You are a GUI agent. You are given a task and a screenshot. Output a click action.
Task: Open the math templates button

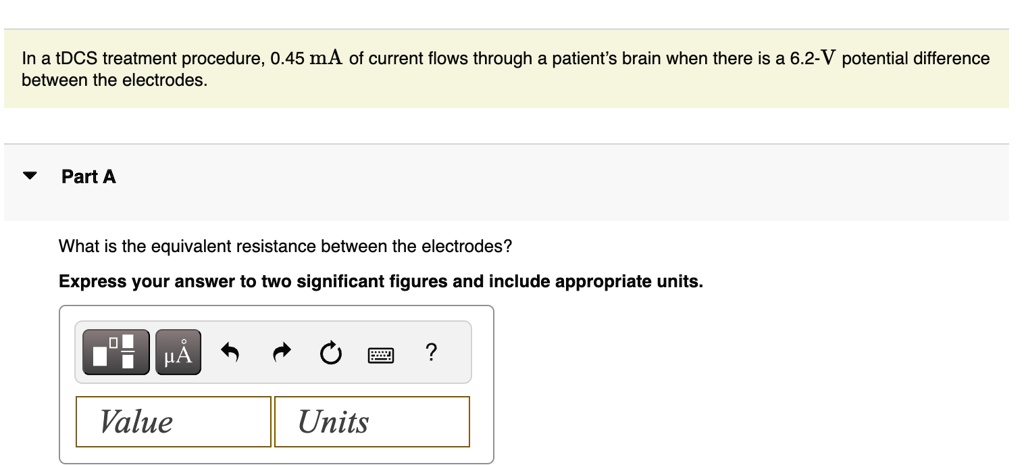[116, 352]
